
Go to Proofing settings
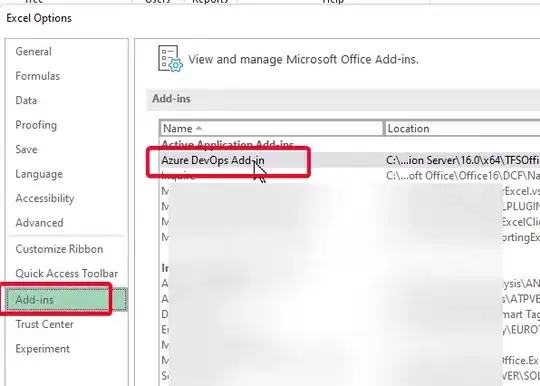point(36,125)
